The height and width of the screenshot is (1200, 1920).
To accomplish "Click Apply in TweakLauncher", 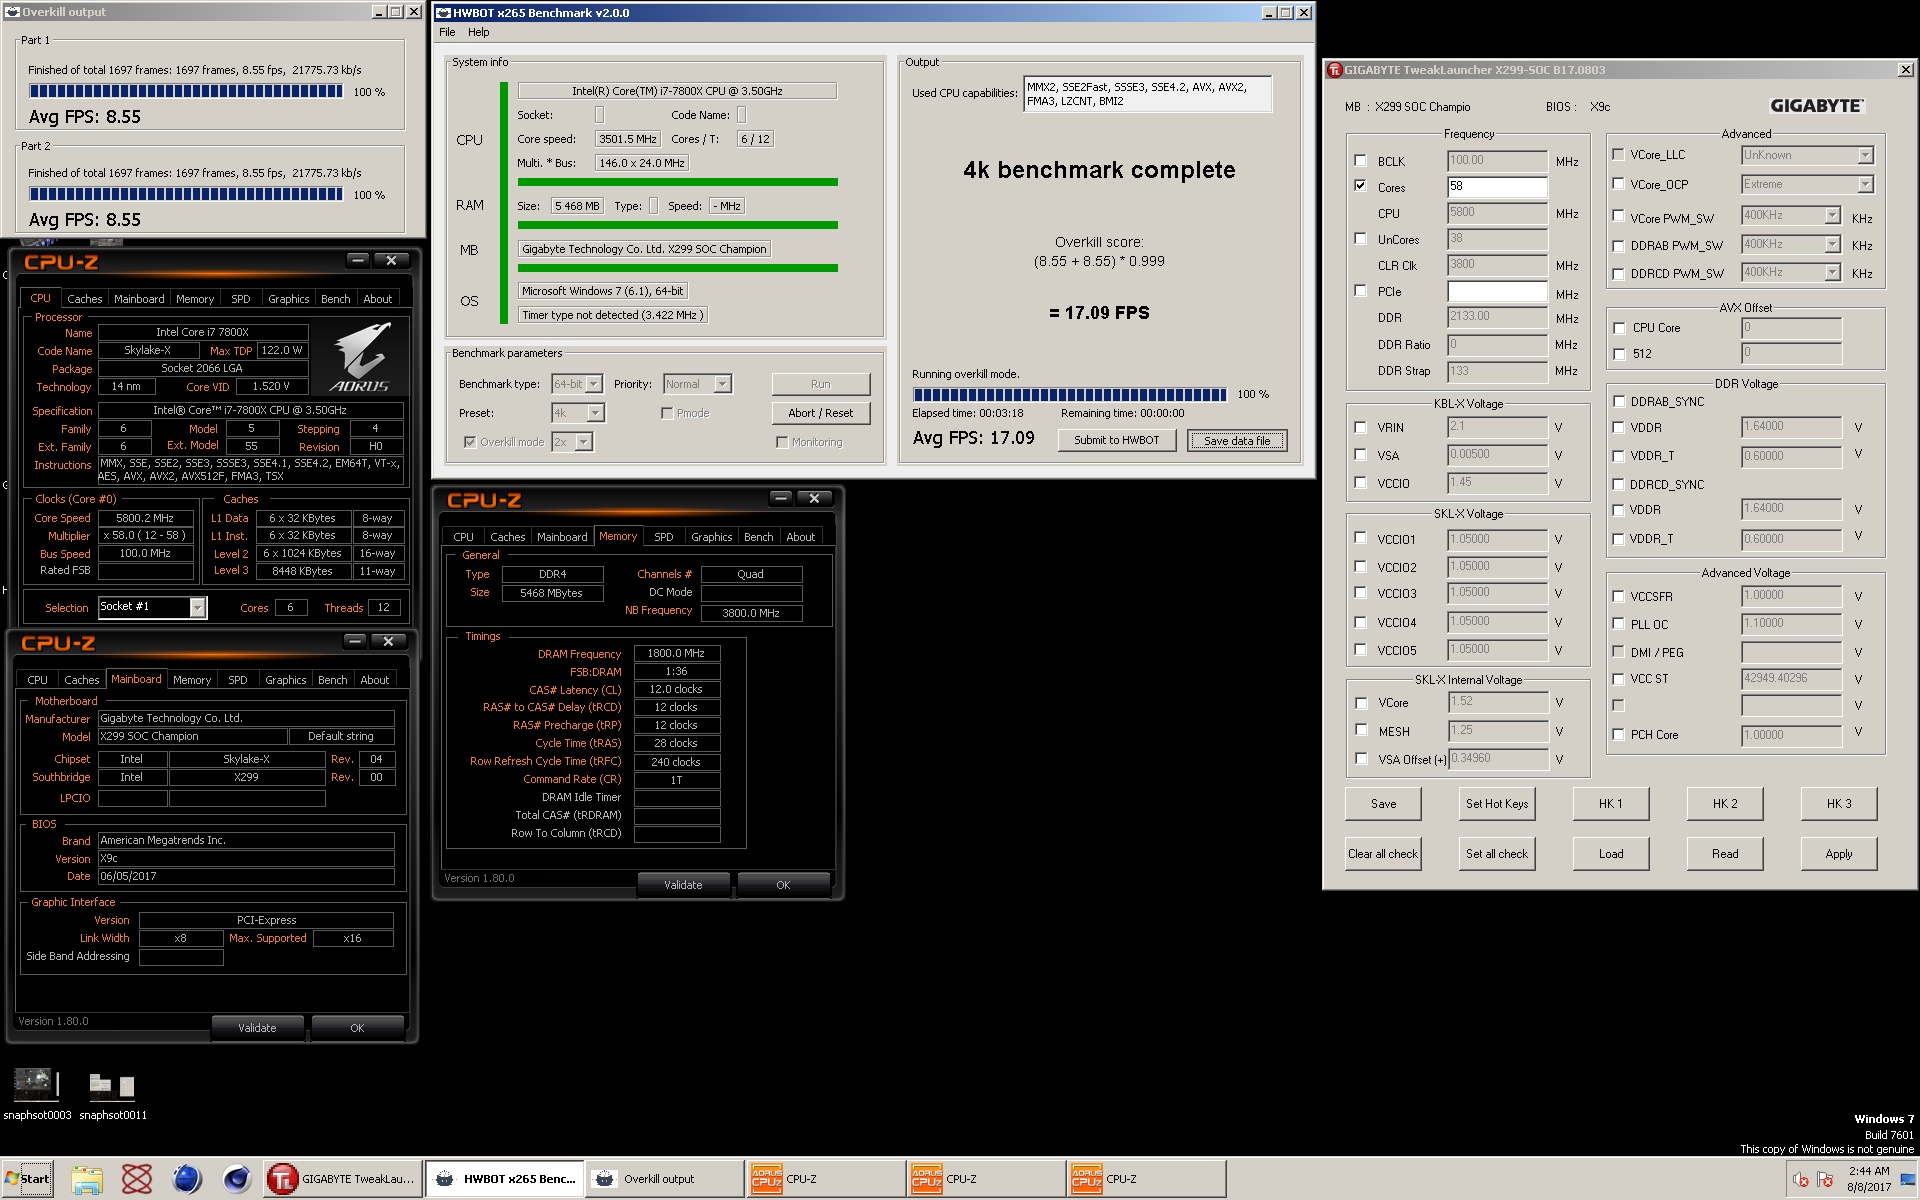I will point(1839,854).
